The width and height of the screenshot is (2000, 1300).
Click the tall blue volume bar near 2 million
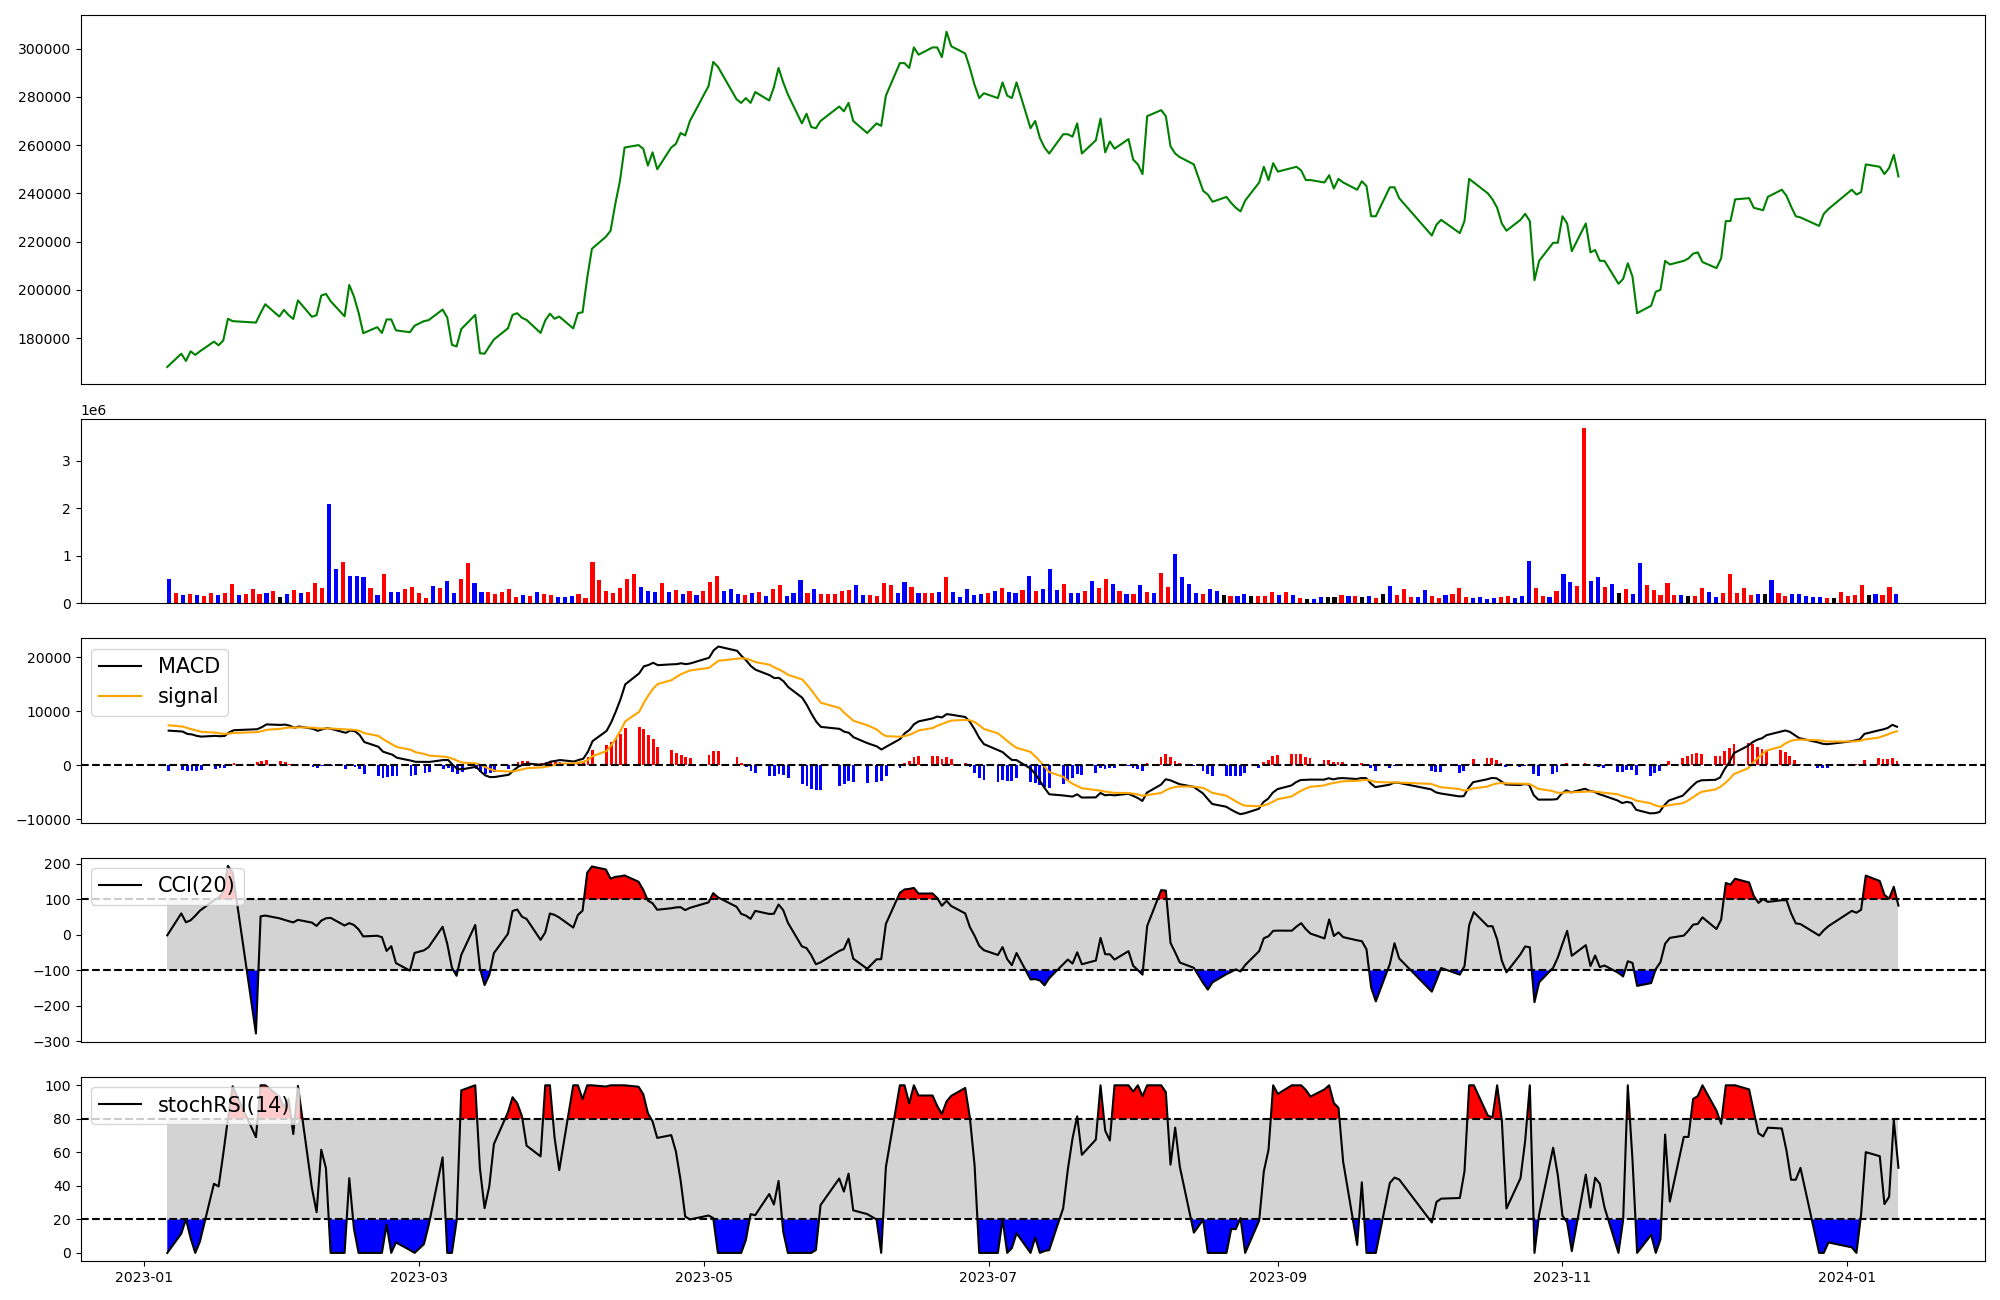(x=329, y=553)
